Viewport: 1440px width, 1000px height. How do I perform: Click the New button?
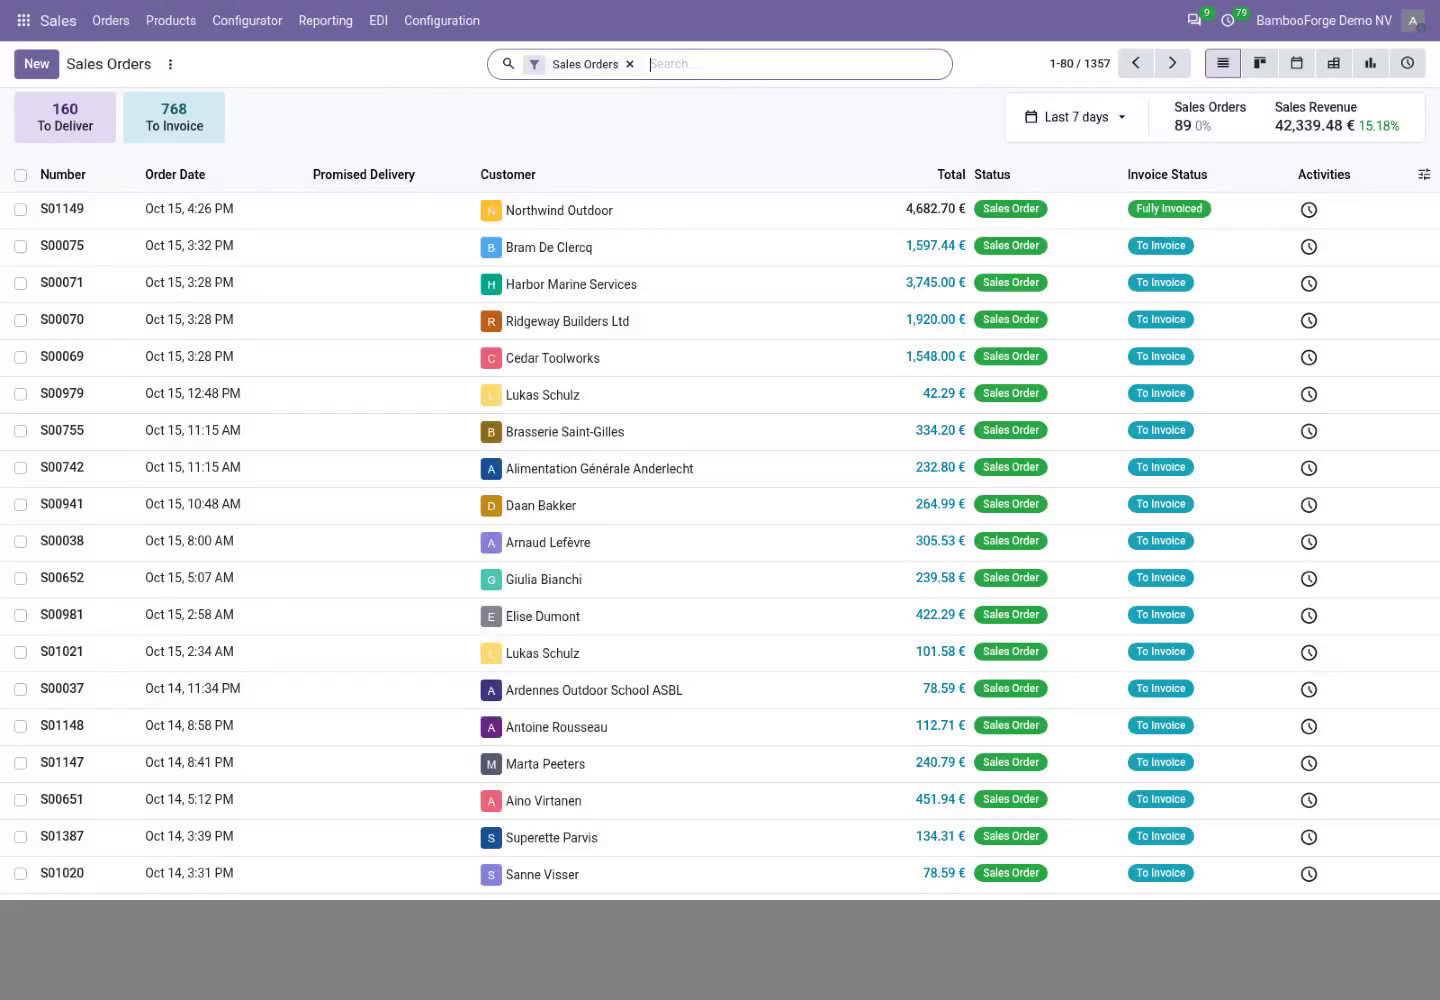[x=36, y=64]
